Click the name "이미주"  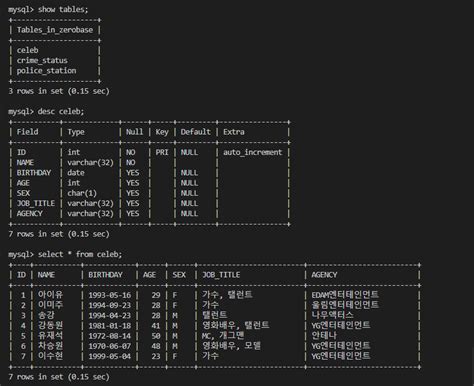(50, 305)
